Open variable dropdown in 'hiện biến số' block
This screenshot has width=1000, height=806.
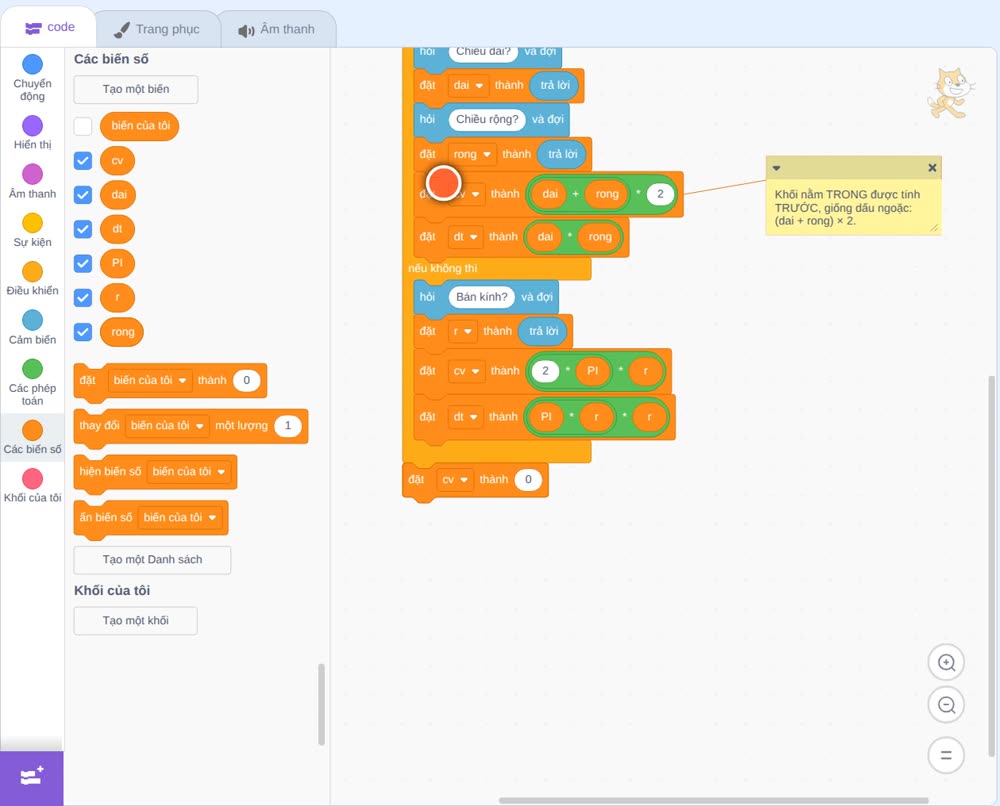189,472
